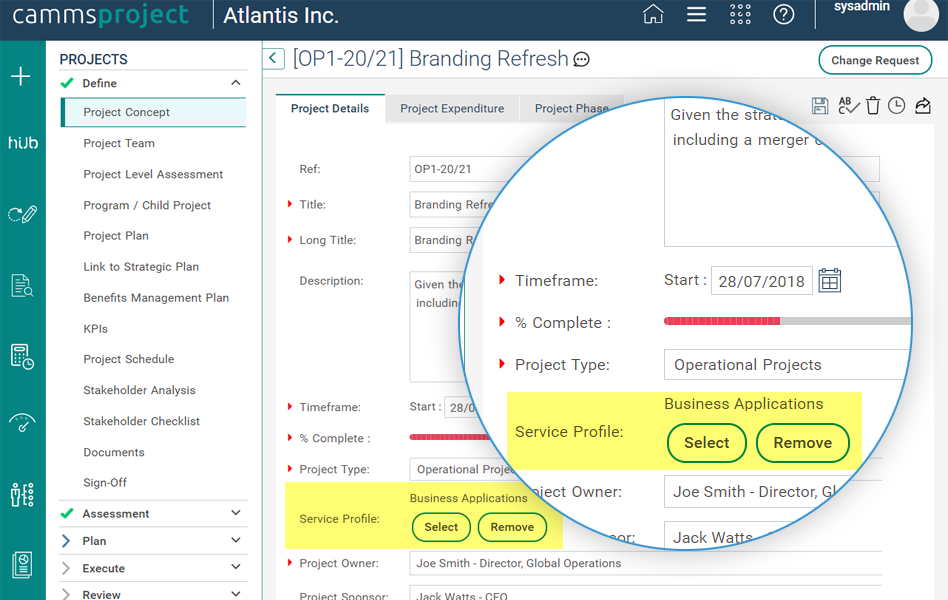Click the arrow left of Plan
Image resolution: width=948 pixels, height=600 pixels.
pyautogui.click(x=67, y=541)
